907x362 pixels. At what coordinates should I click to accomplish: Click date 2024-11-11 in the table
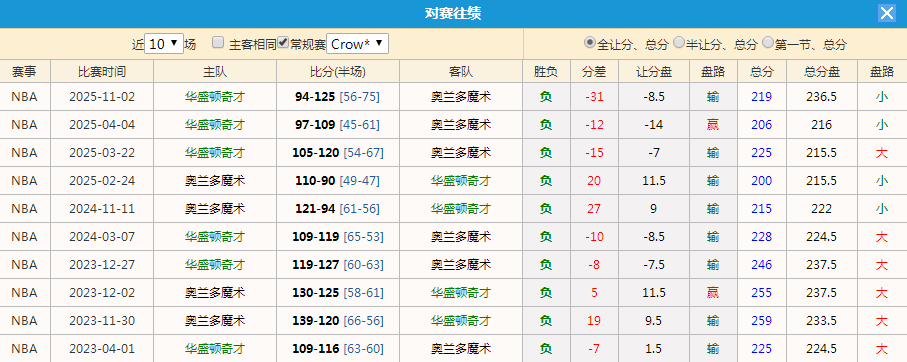102,209
